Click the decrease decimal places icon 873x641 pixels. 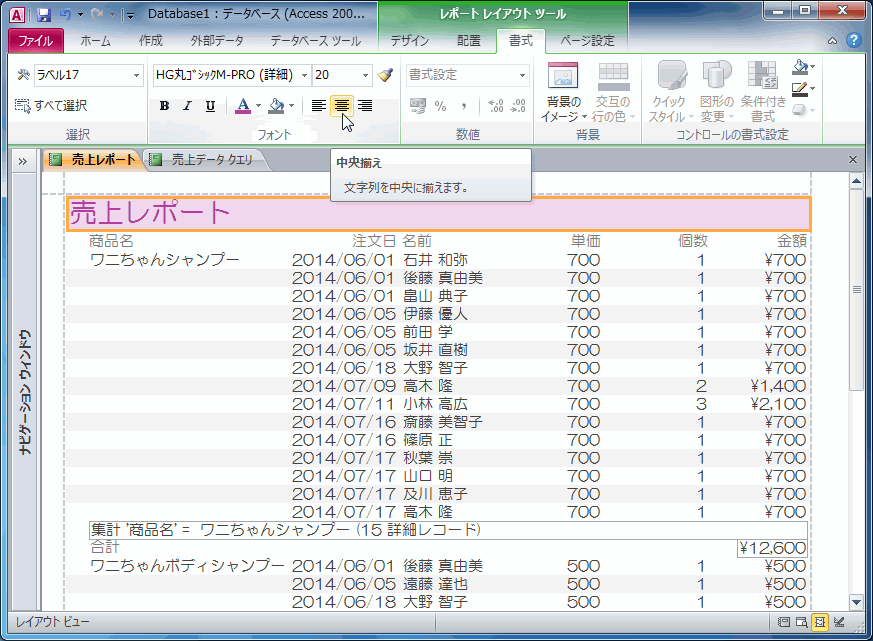tap(518, 106)
